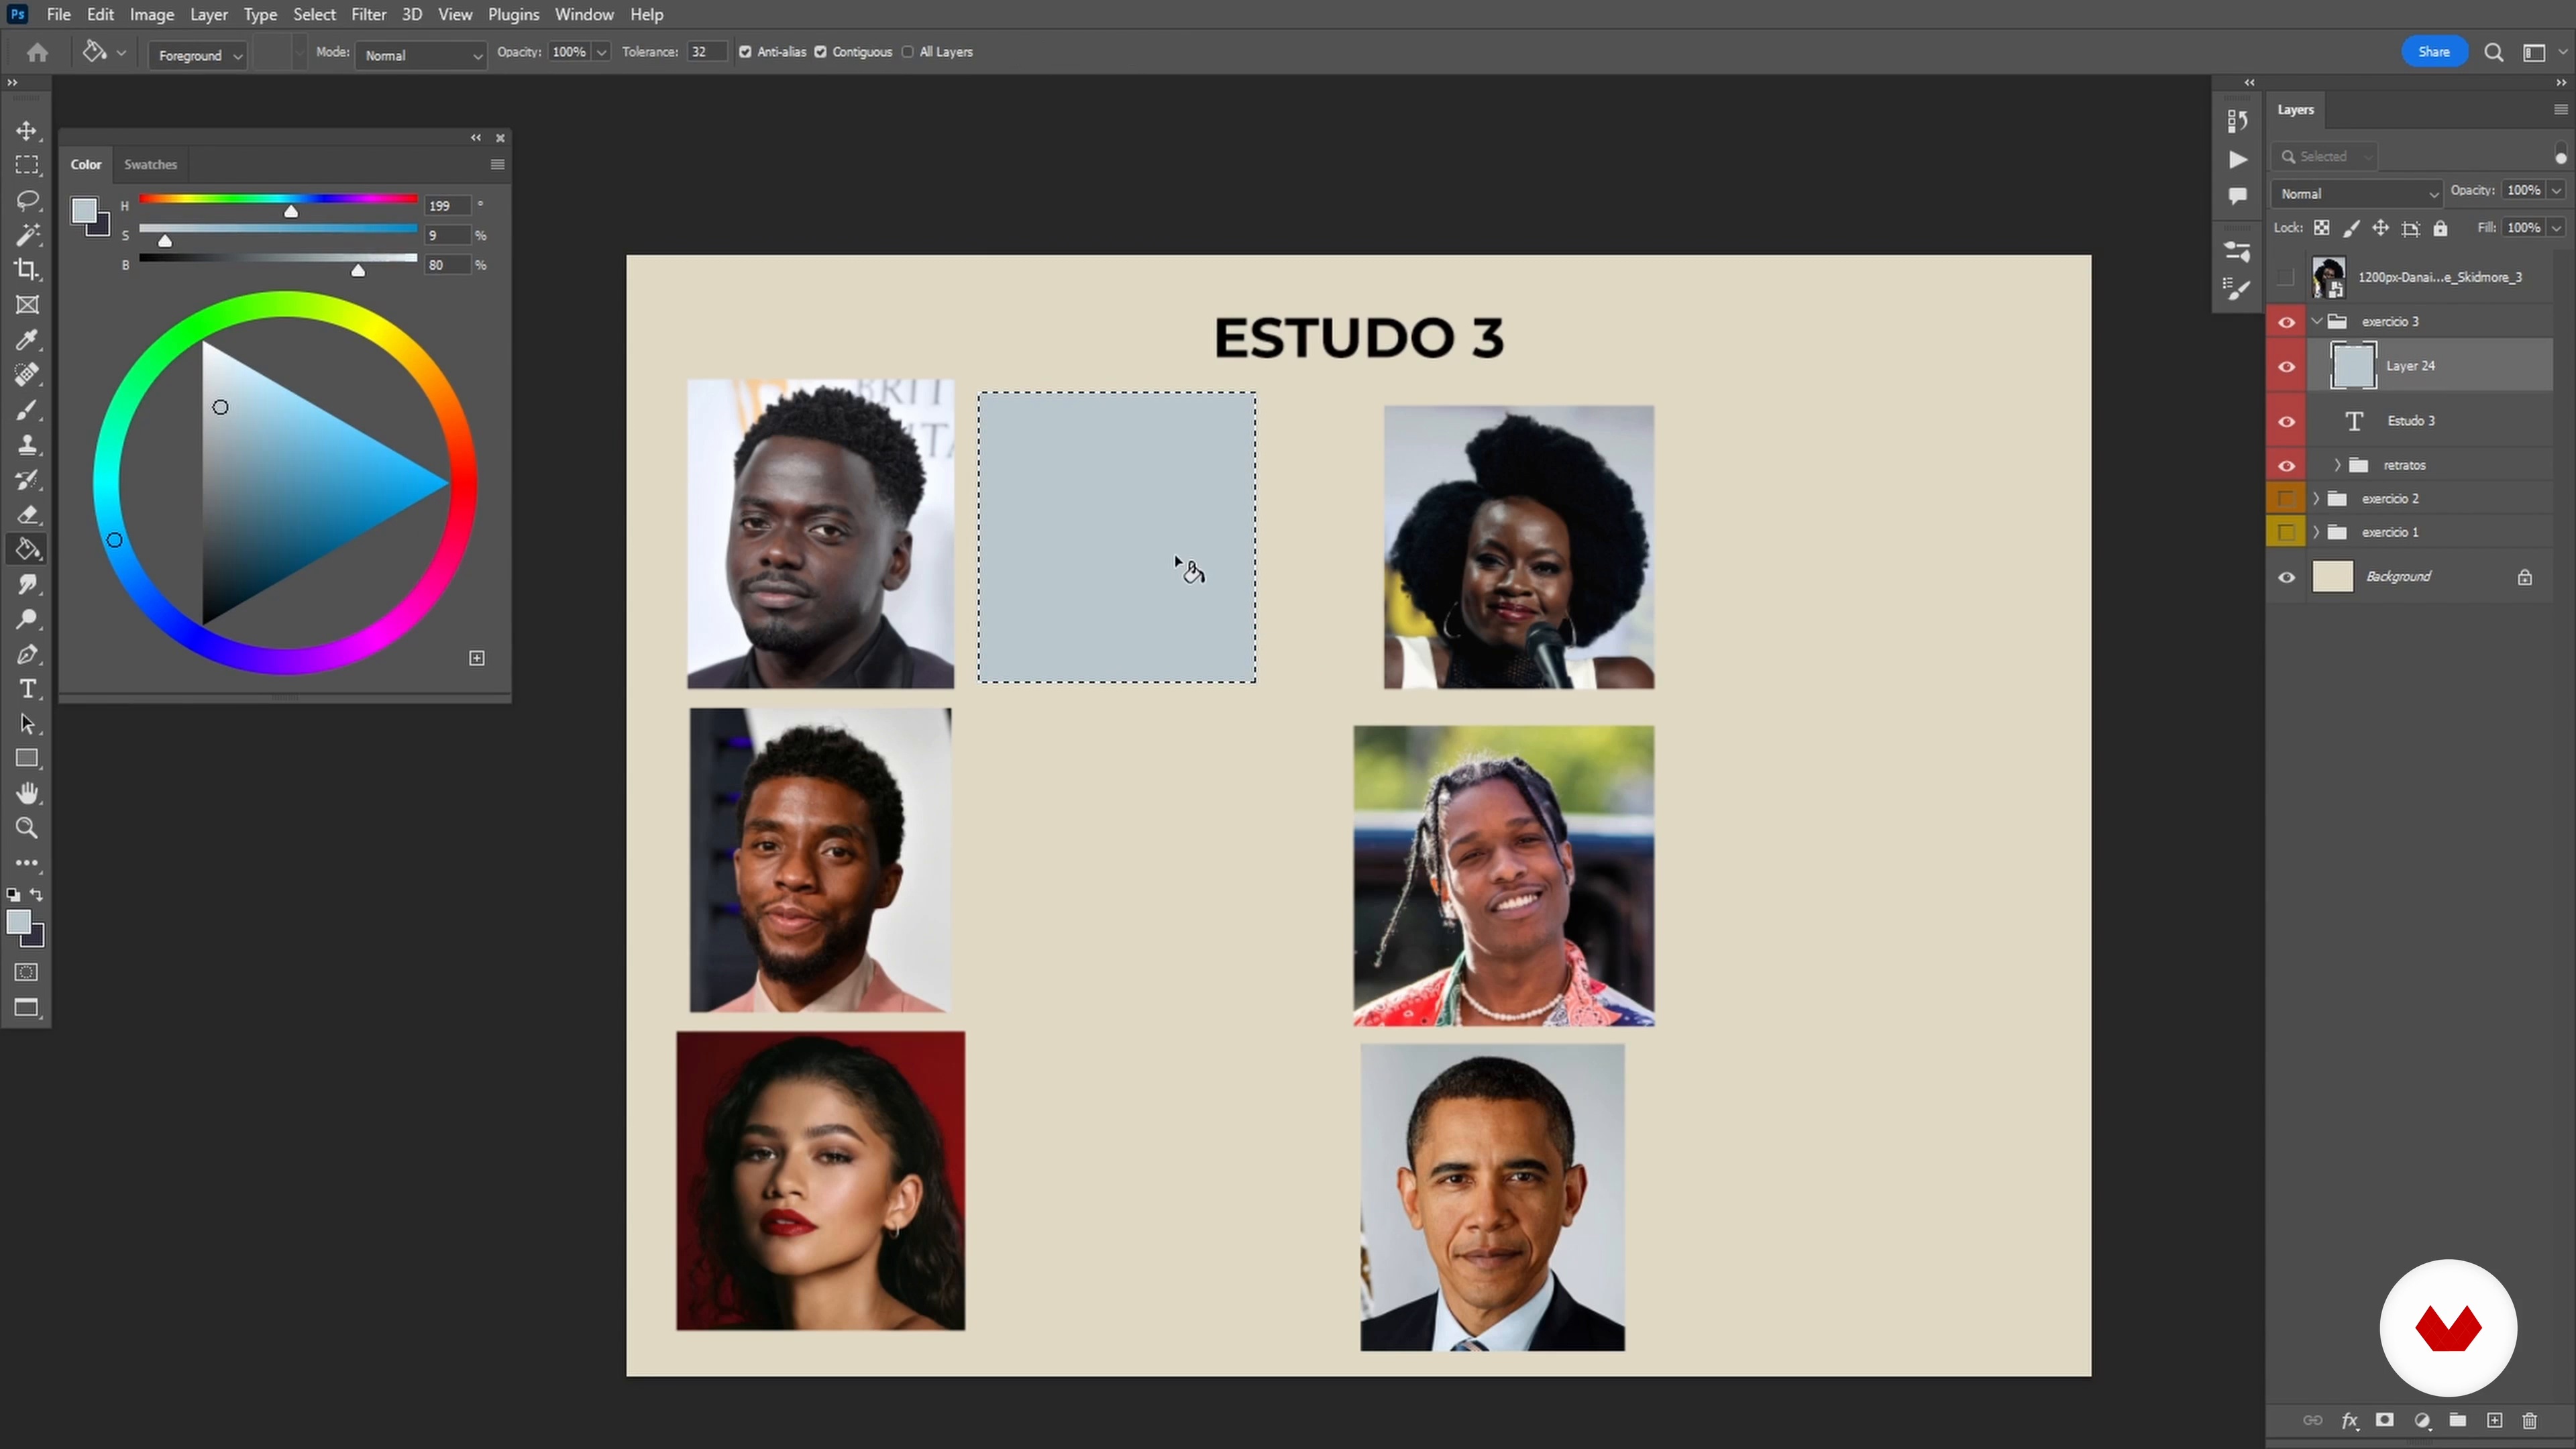Viewport: 2576px width, 1449px height.
Task: Switch to the Swatches tab
Action: pyautogui.click(x=150, y=164)
